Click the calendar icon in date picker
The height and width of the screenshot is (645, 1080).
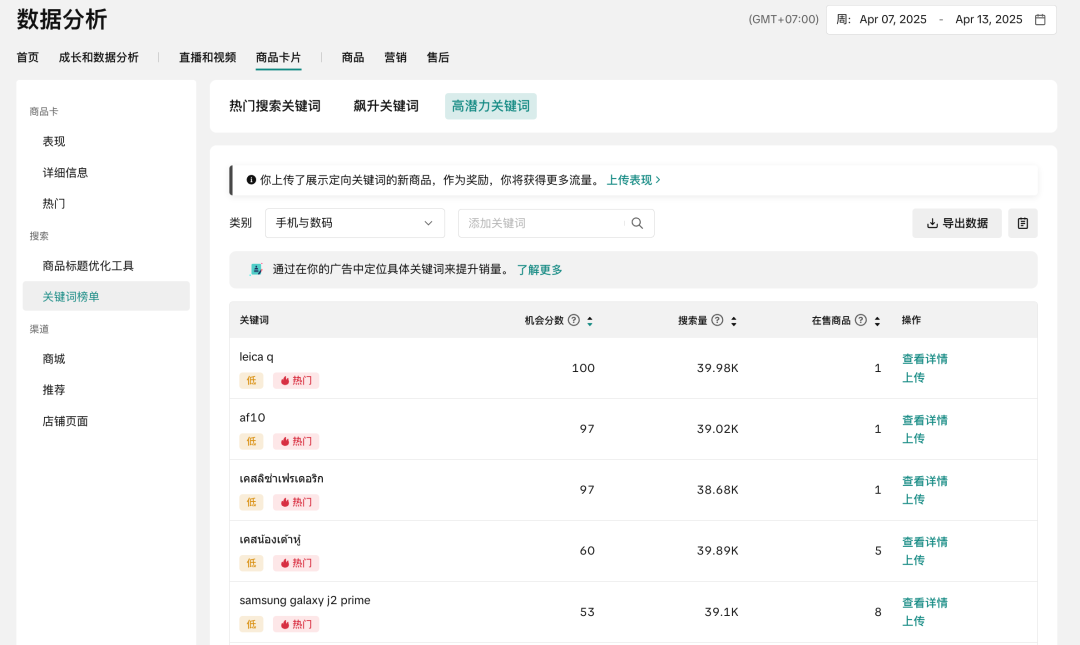pos(1040,19)
